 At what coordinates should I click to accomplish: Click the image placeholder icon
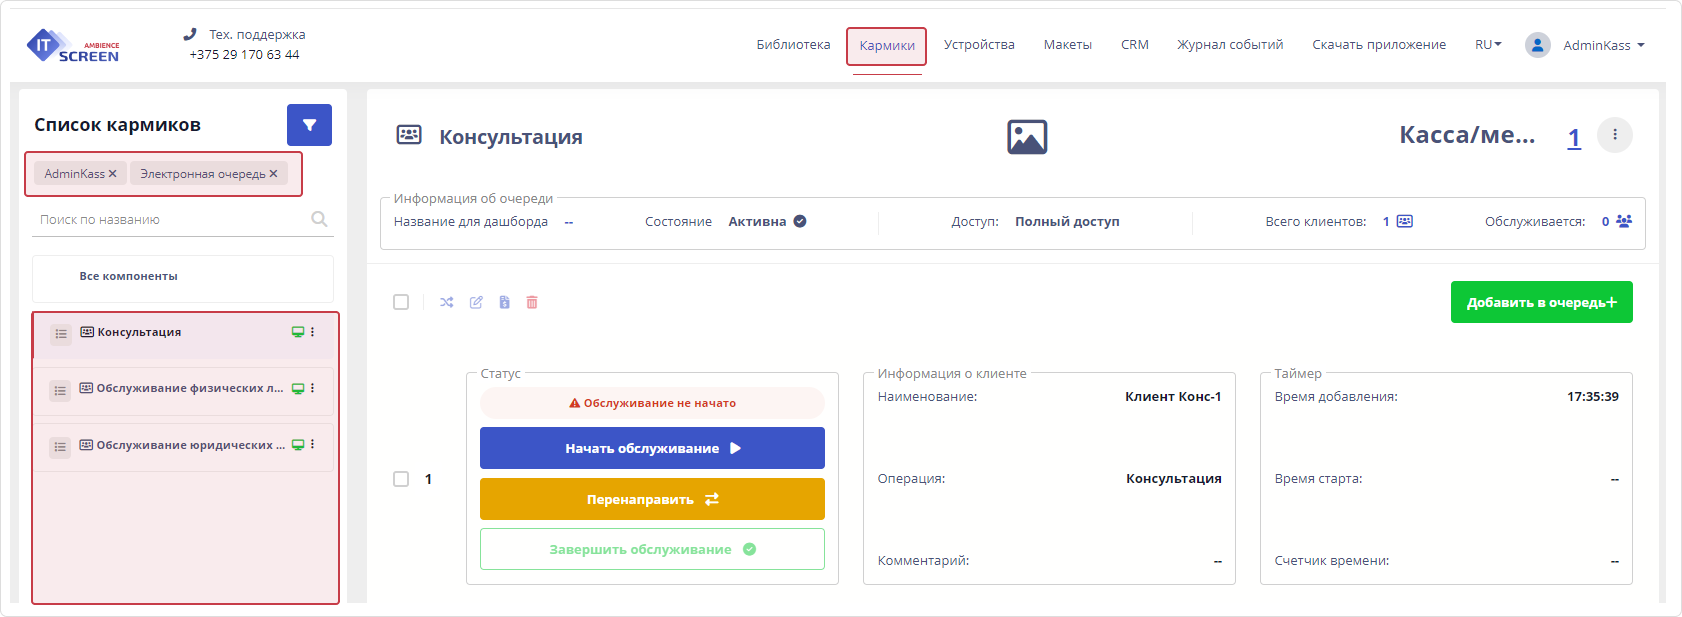pos(1027,137)
